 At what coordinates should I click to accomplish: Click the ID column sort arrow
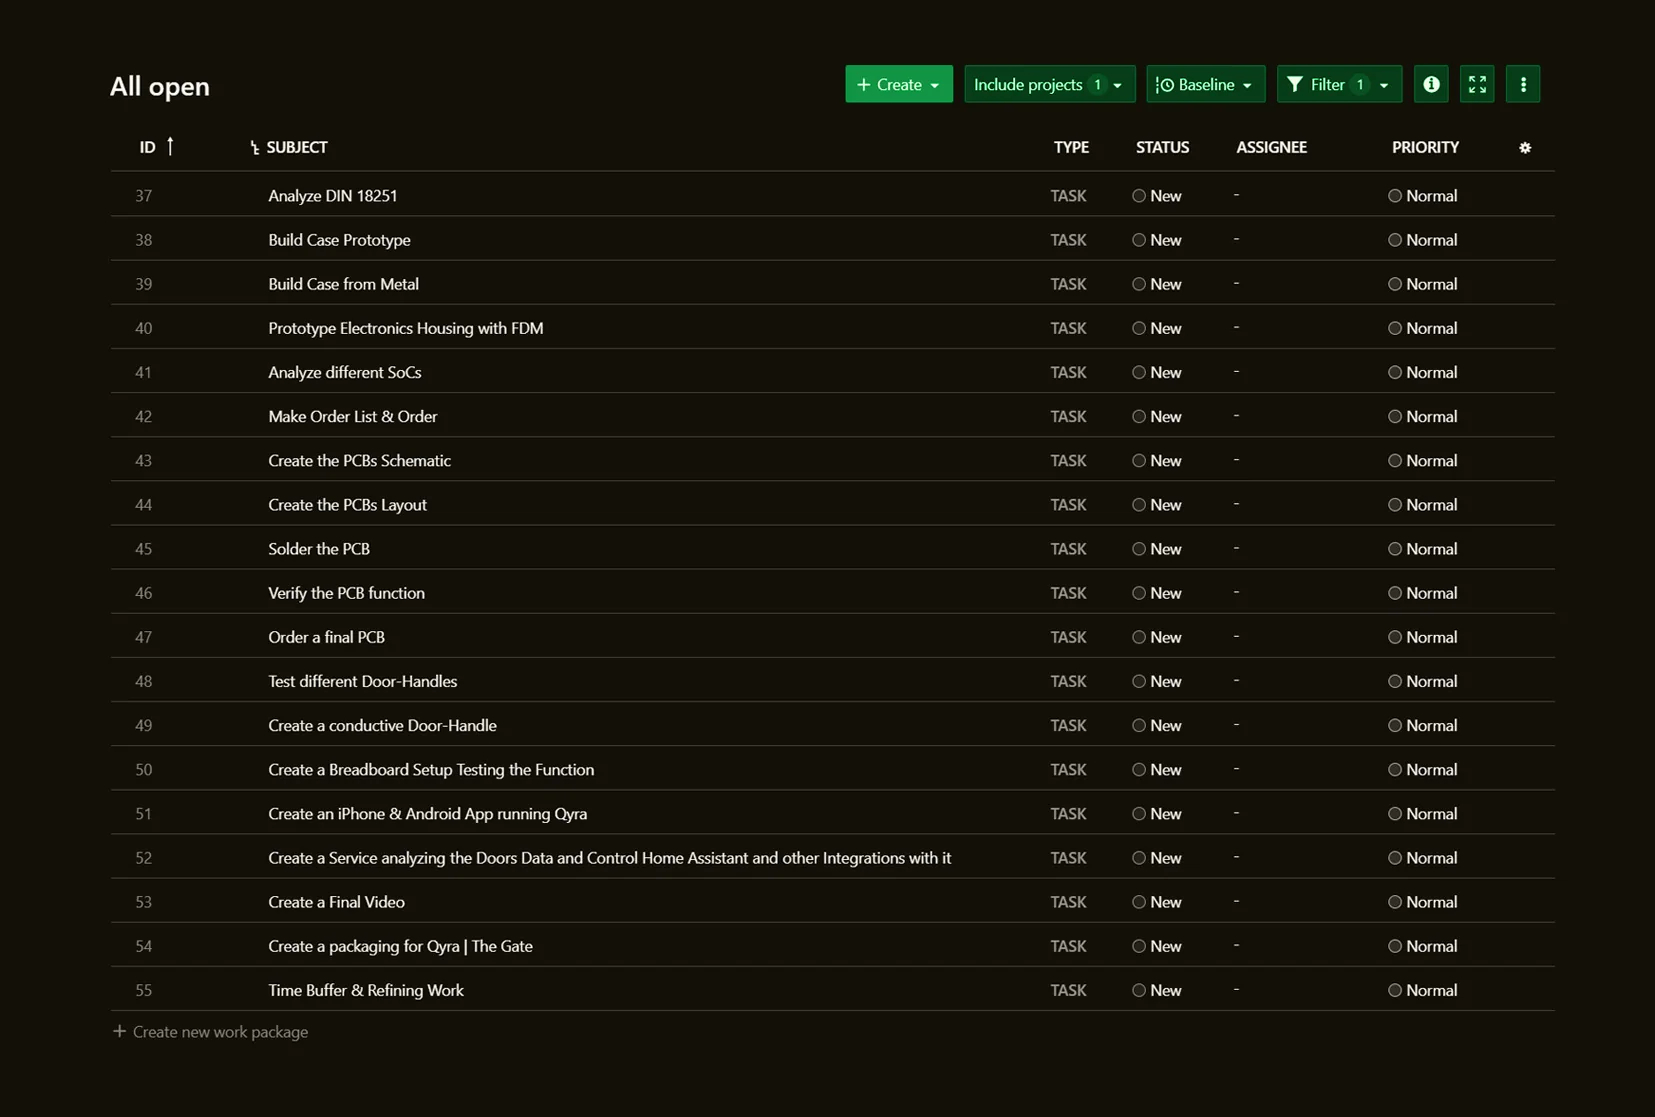click(170, 146)
